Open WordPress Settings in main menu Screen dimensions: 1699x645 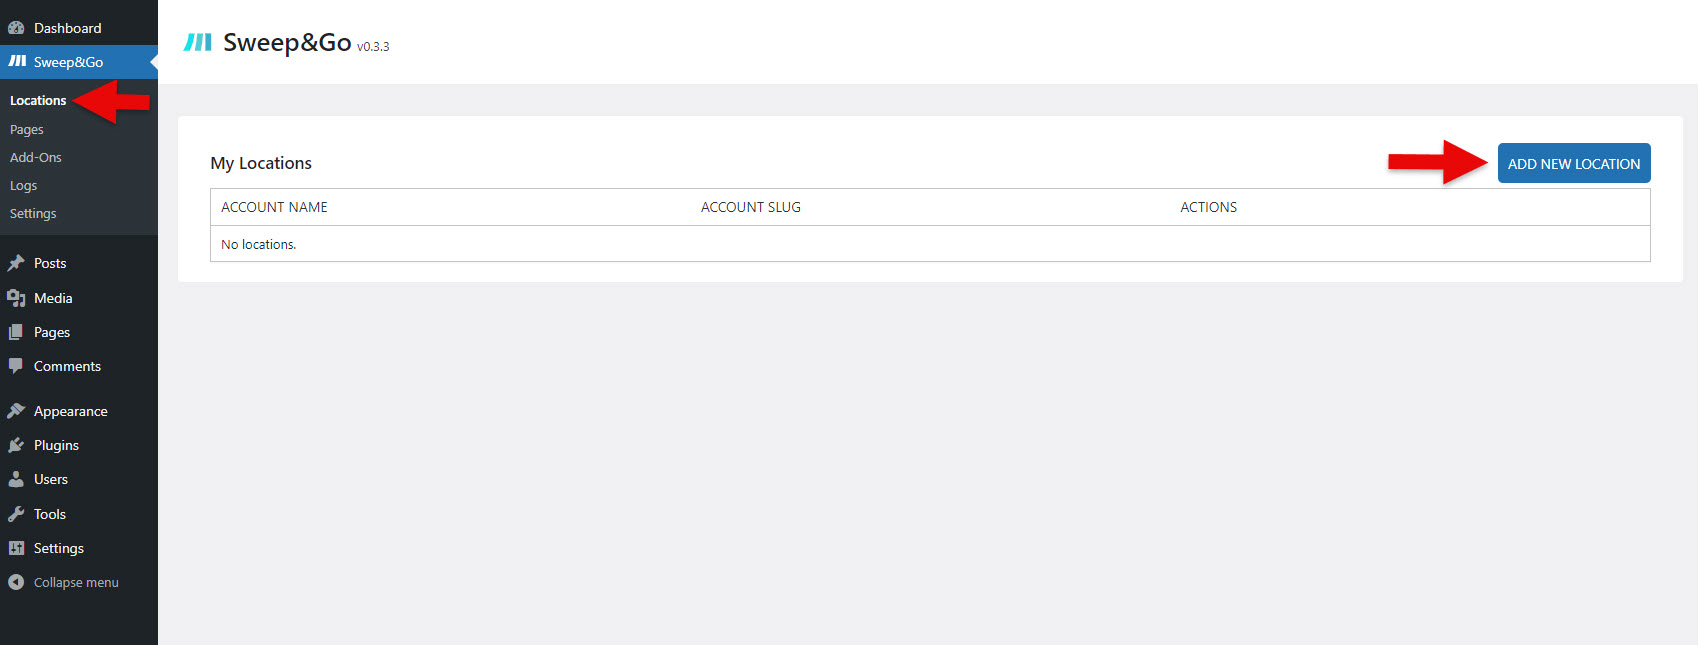tap(58, 548)
